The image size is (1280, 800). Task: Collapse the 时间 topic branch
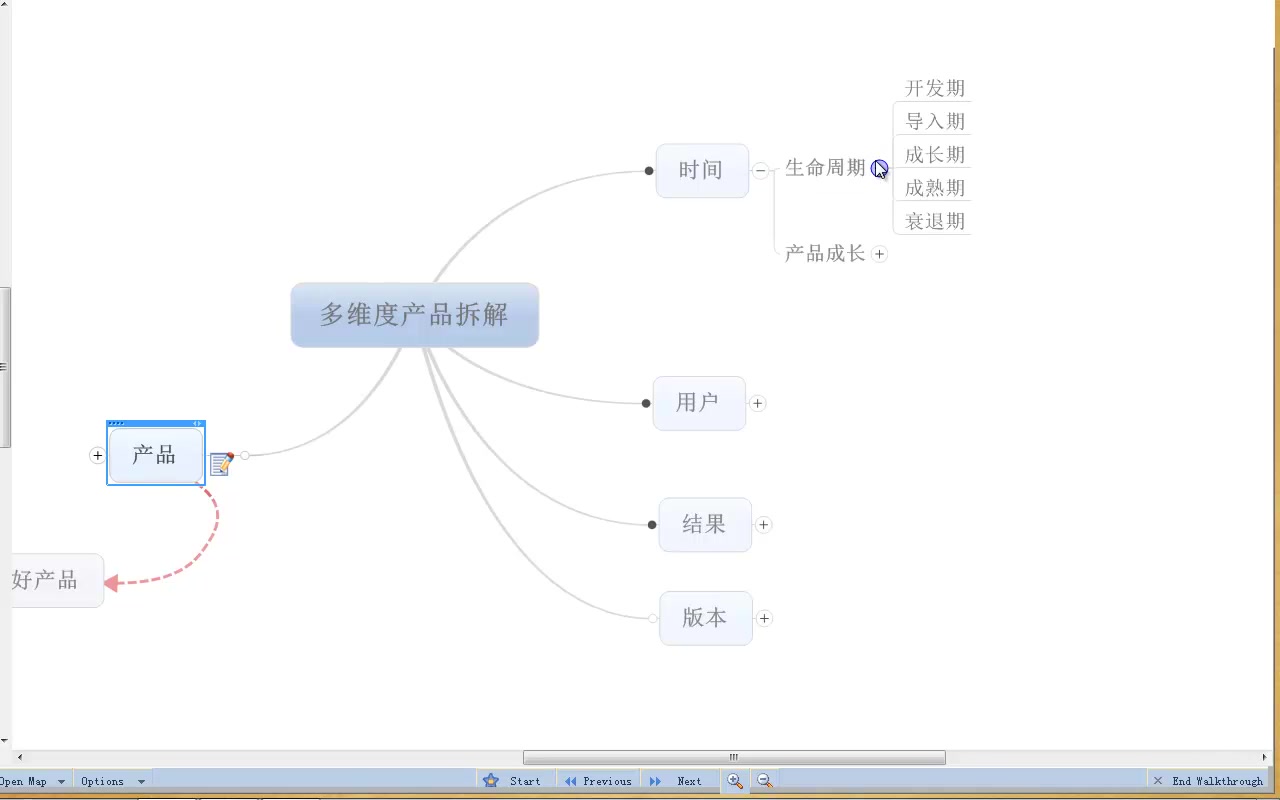tap(760, 170)
